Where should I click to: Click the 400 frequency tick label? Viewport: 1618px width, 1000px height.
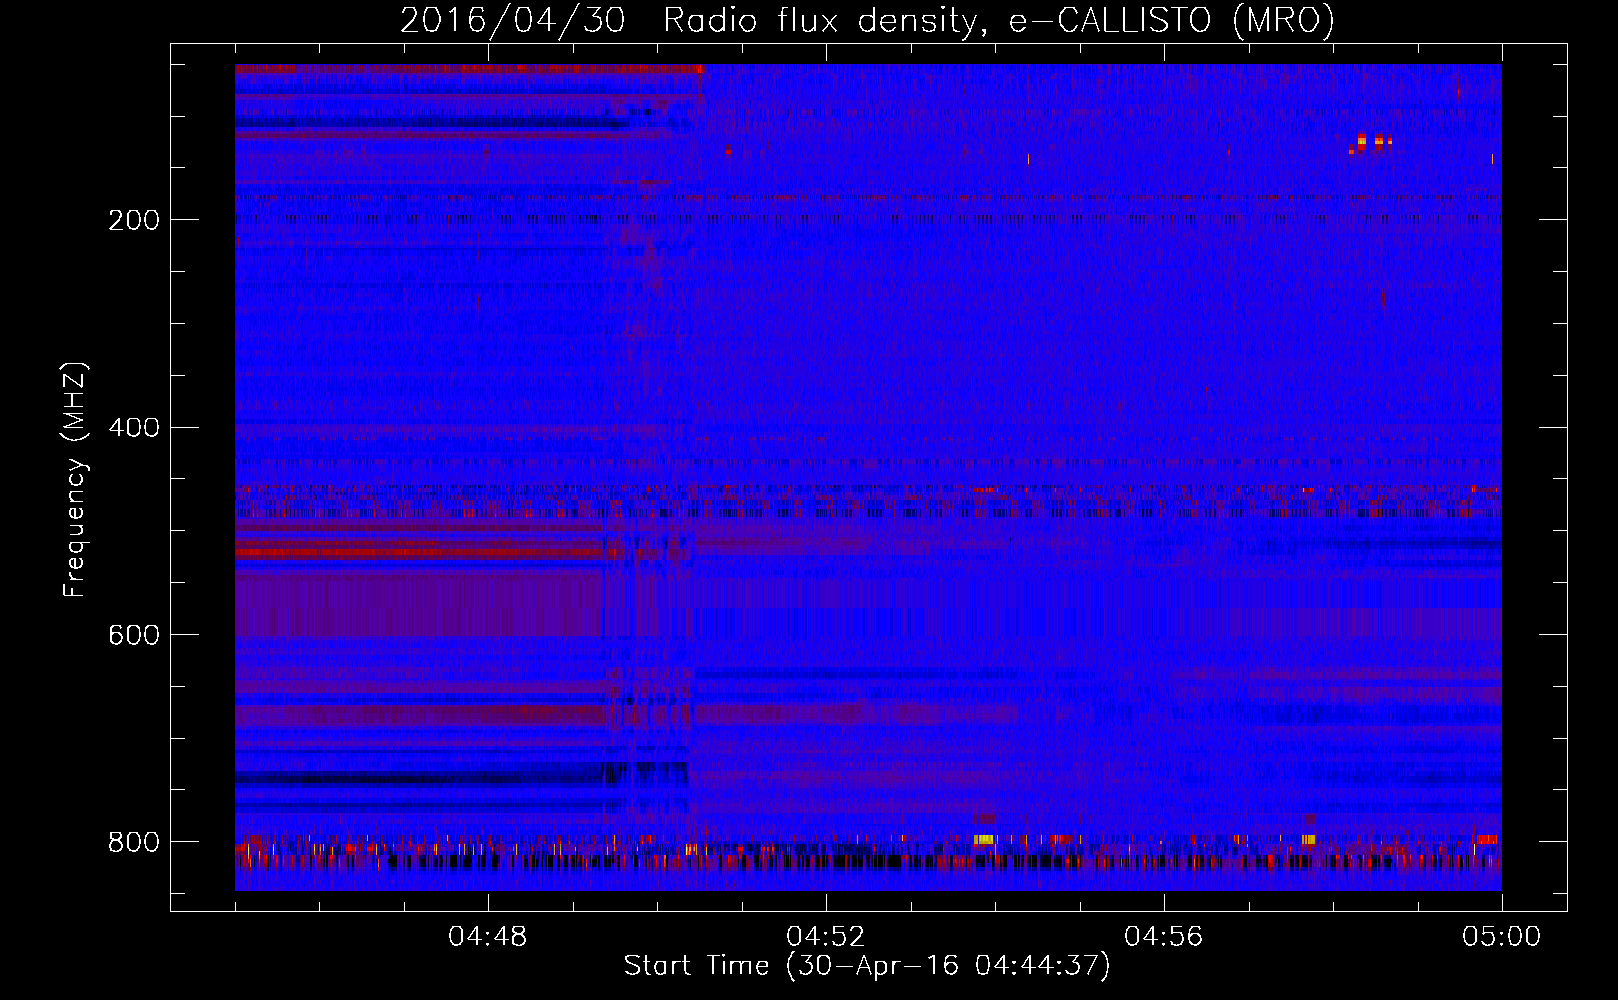click(x=134, y=427)
